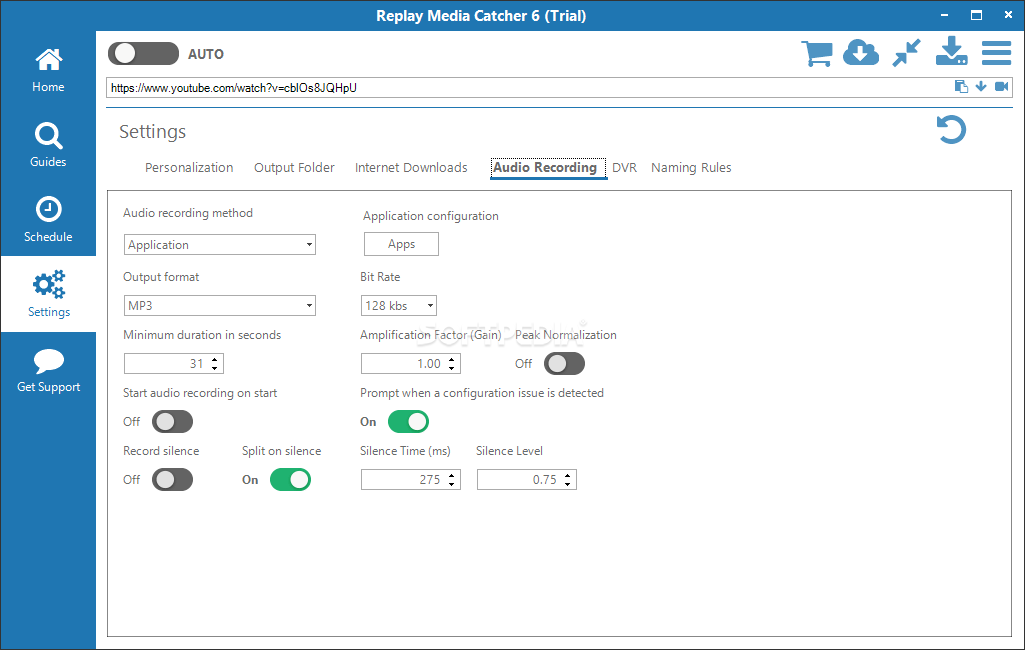
Task: Open the hamburger menu icon
Action: pos(996,53)
